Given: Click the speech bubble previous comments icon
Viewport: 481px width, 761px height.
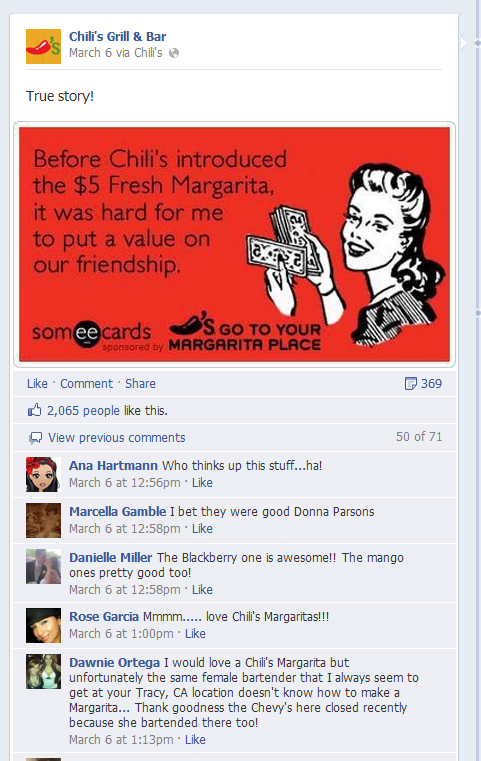Looking at the screenshot, I should coord(35,438).
